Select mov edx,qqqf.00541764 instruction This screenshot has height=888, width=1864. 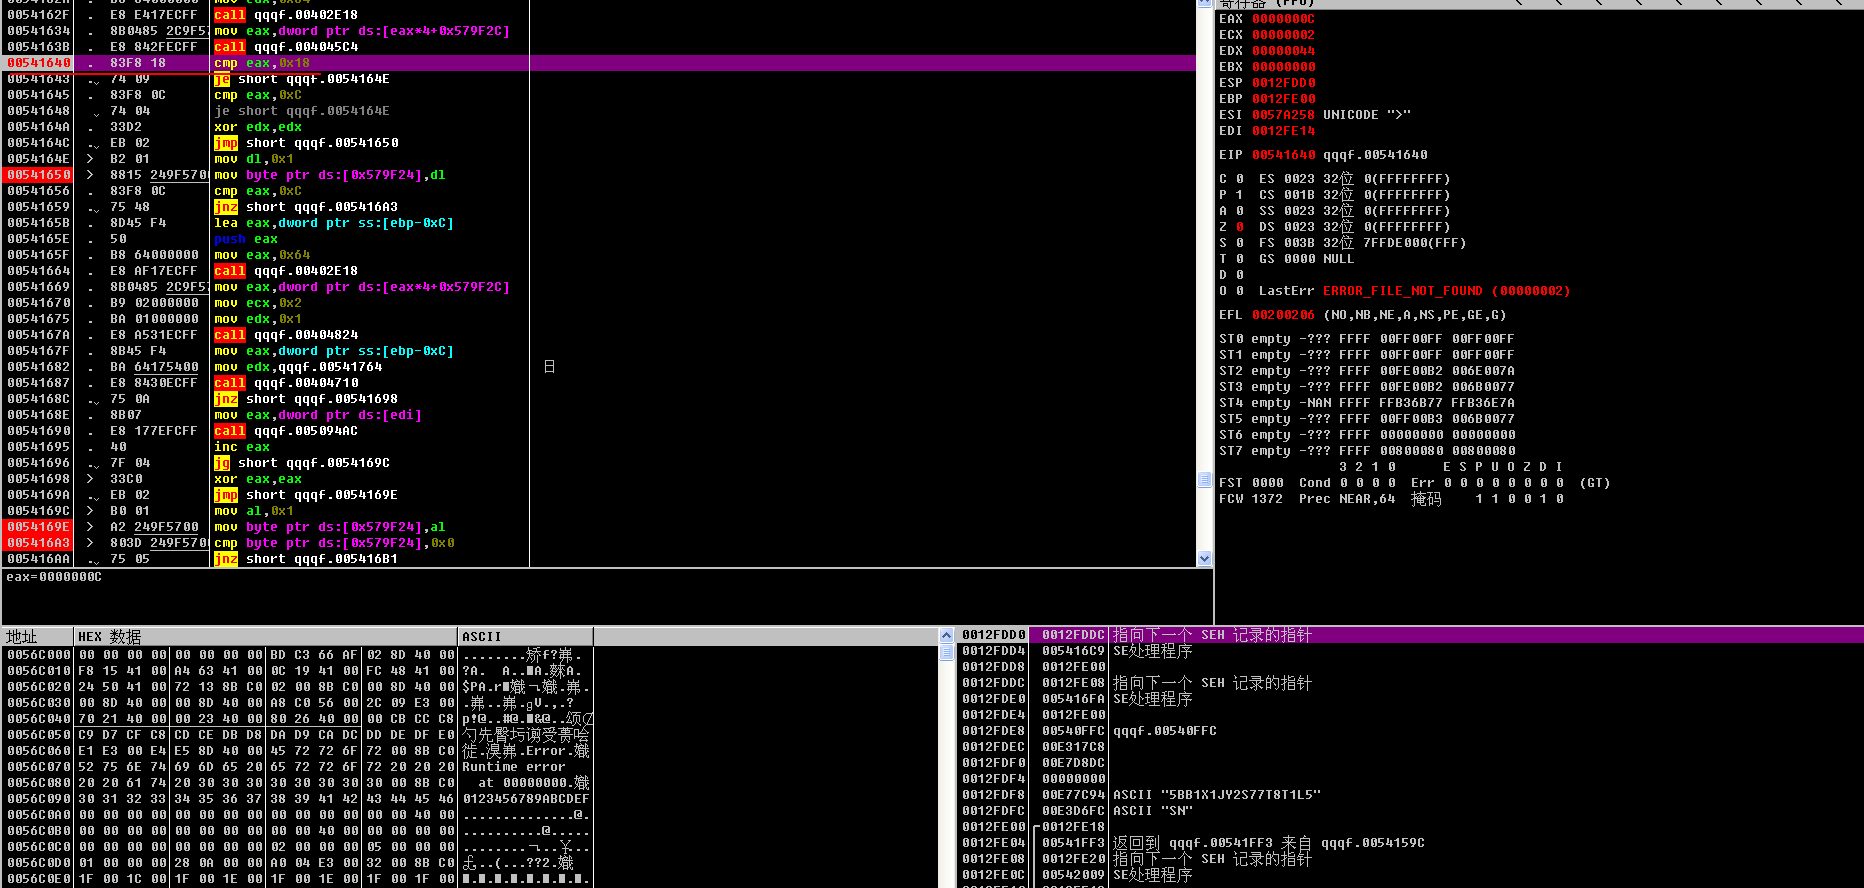pyautogui.click(x=298, y=367)
